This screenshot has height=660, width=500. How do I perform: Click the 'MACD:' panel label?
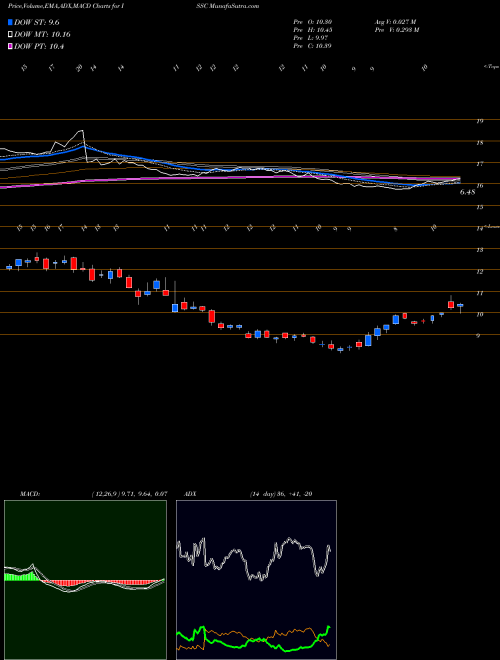pos(29,494)
